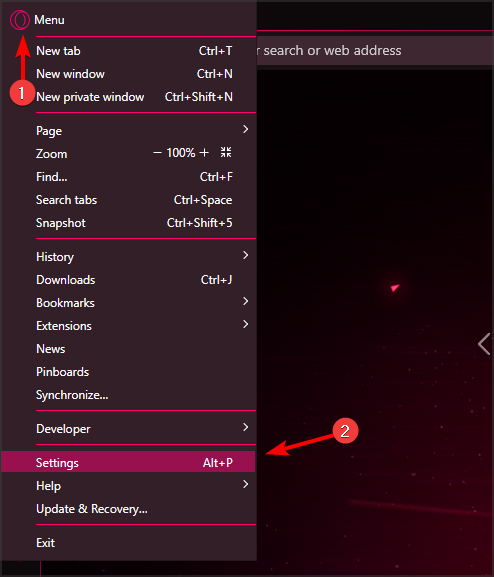Click the sidebar collapse chevron on right edge
Screen dimensions: 494x577
coord(484,344)
